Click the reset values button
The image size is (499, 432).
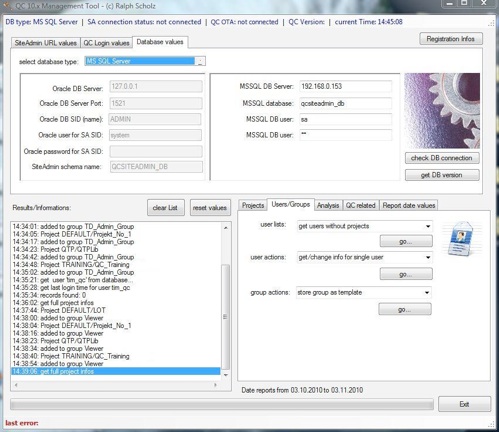coord(210,208)
